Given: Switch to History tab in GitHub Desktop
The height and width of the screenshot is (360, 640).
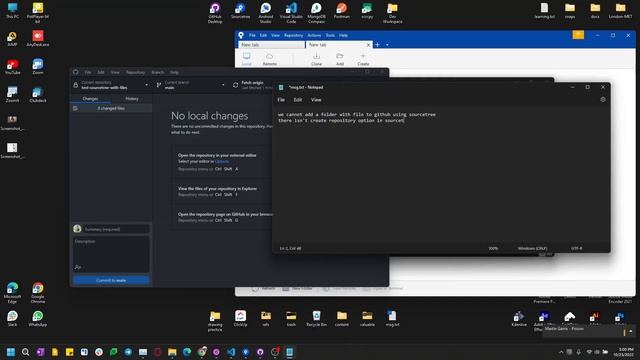Looking at the screenshot, I should point(131,99).
